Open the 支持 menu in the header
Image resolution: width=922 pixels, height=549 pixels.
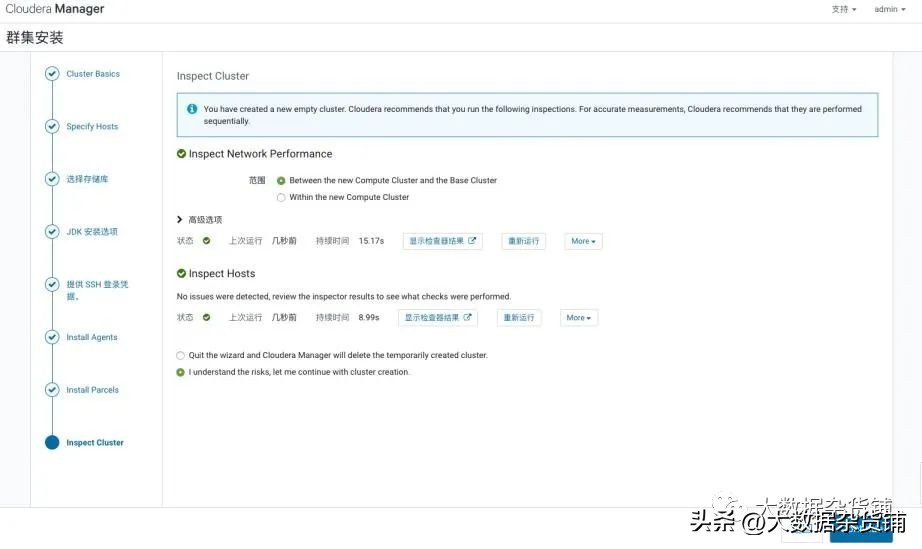pos(844,9)
